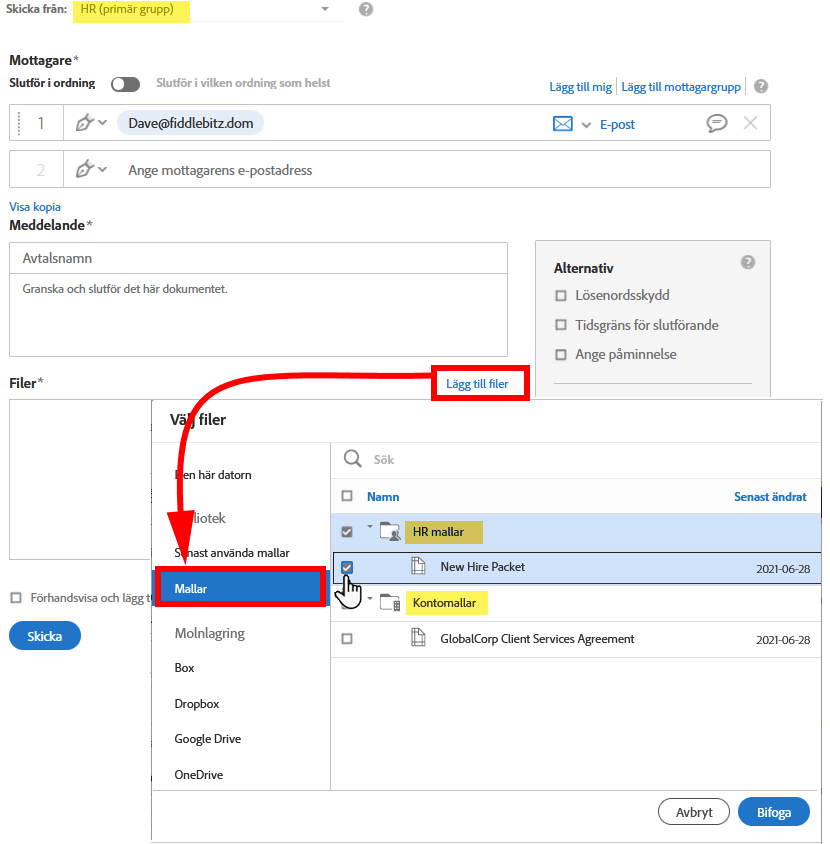This screenshot has height=844, width=830.
Task: Click the private message speech bubble icon
Action: click(716, 123)
